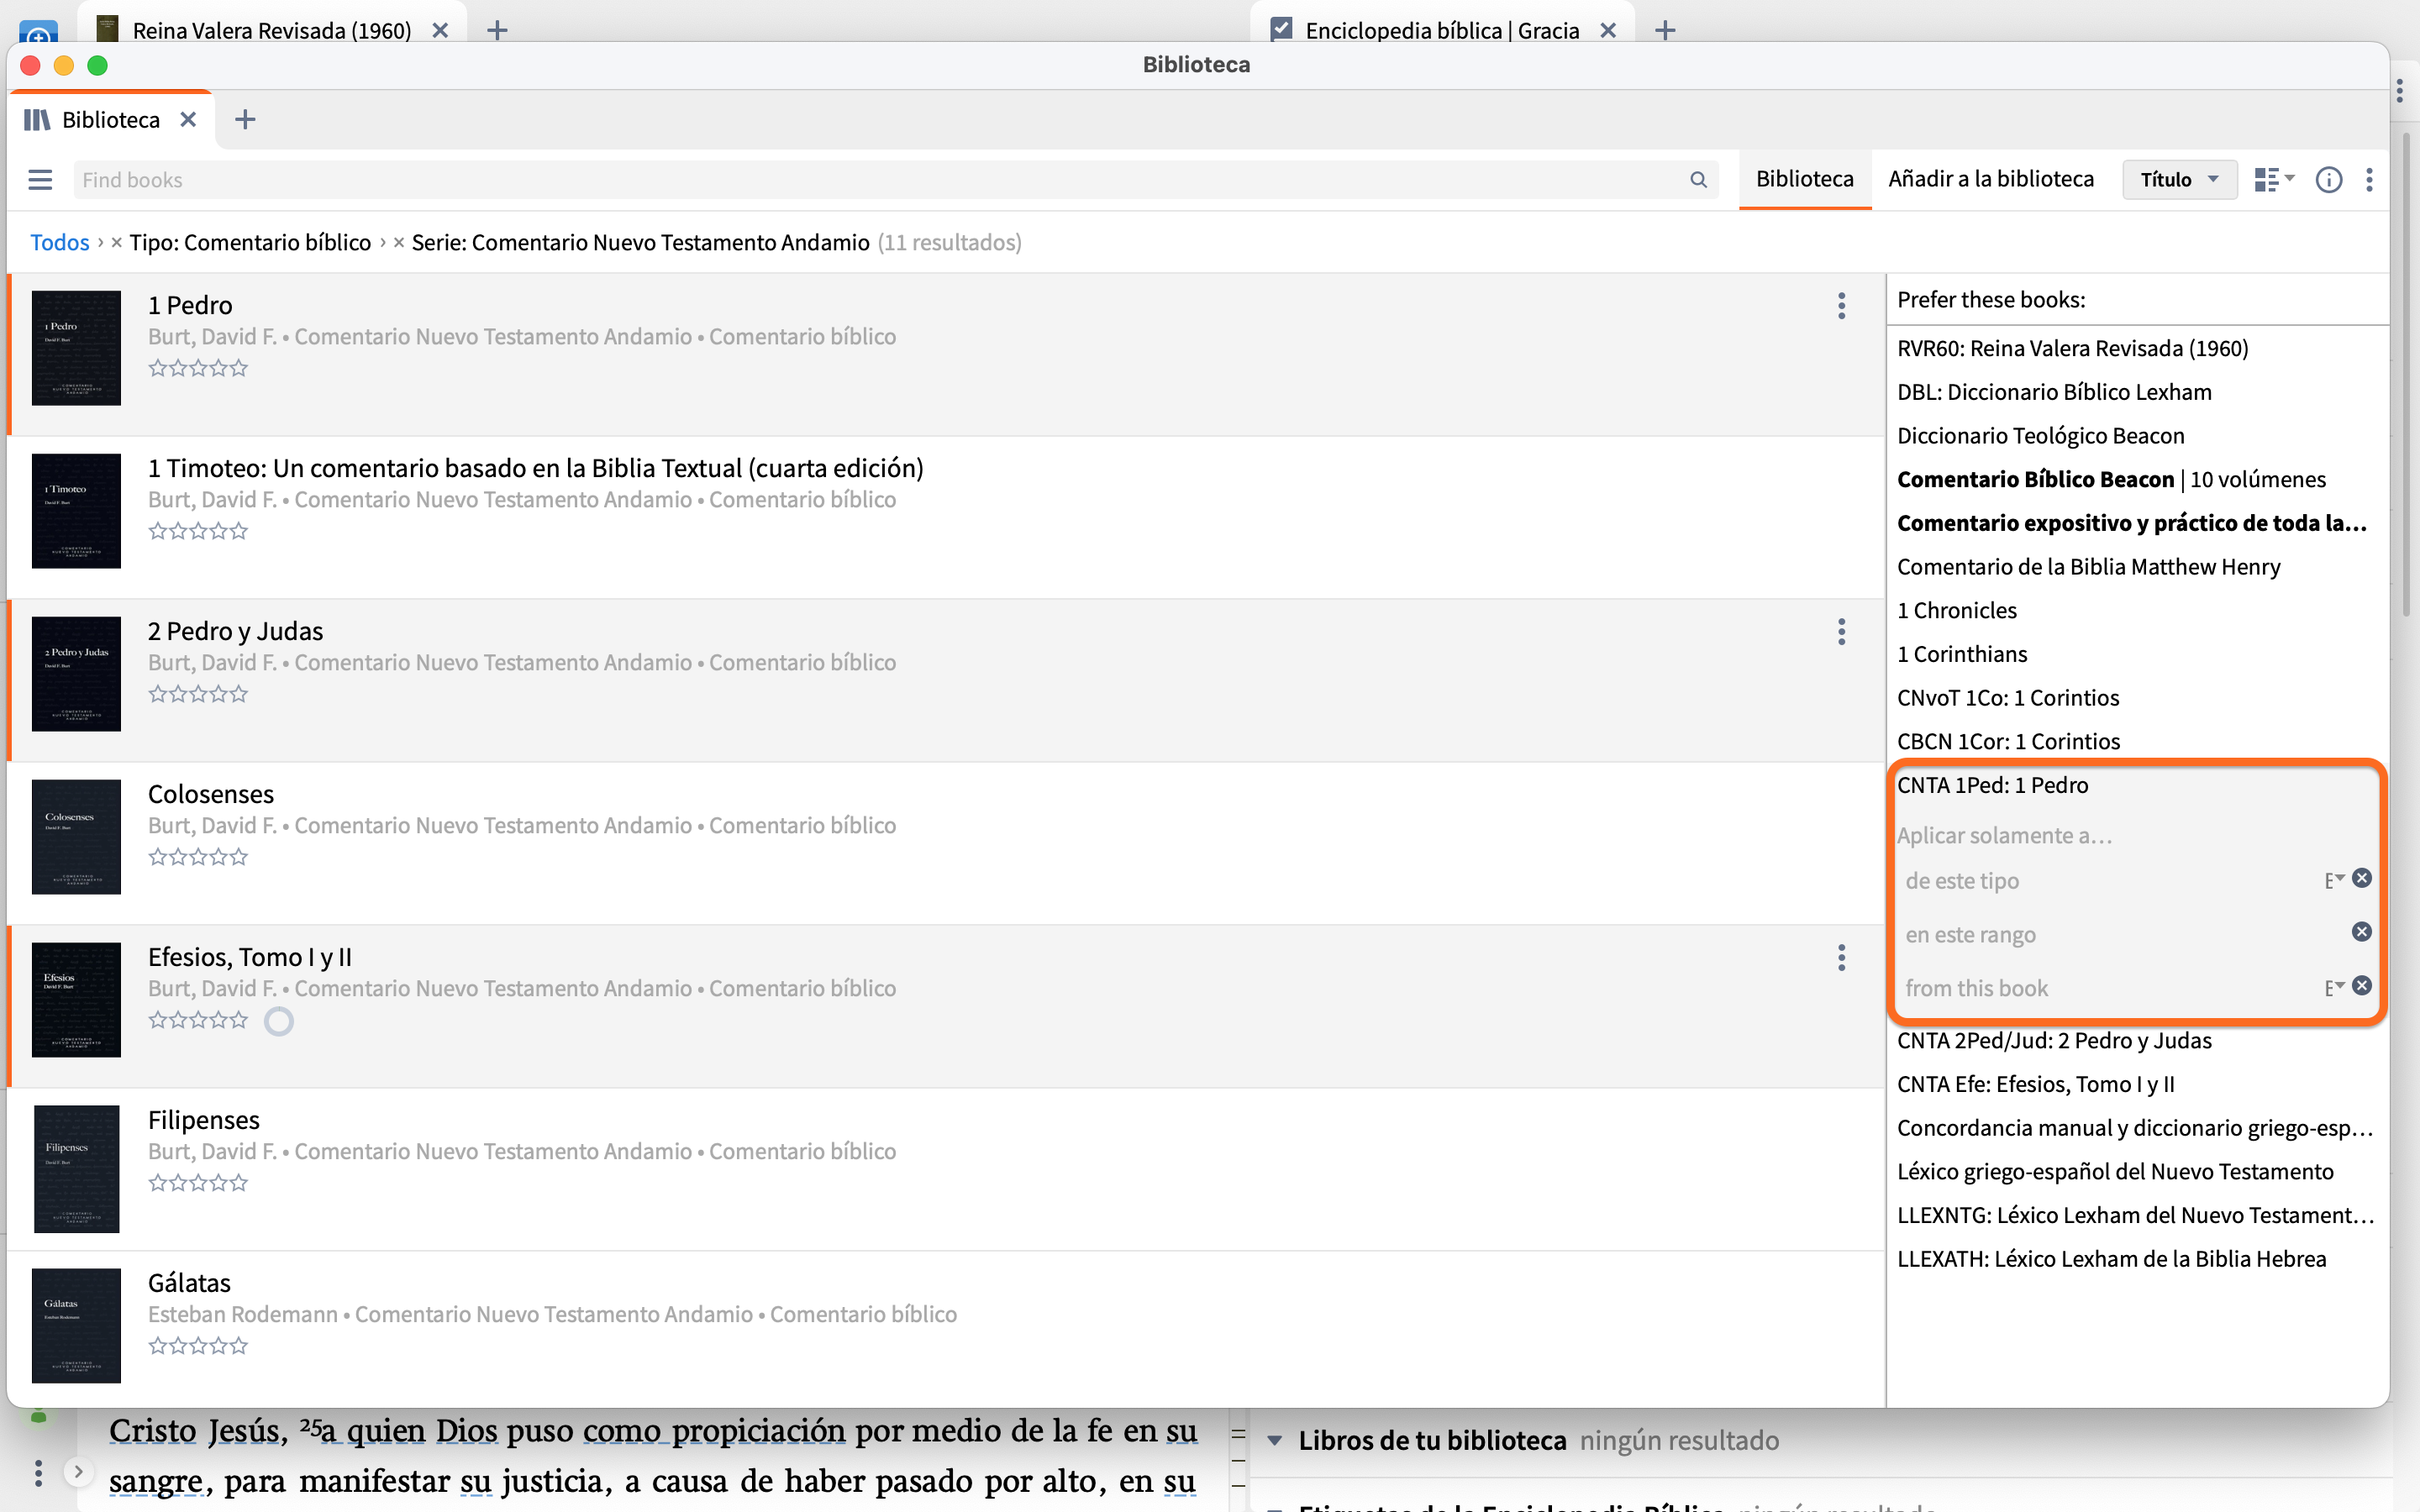The image size is (2420, 1512).
Task: Open the Título sort dropdown
Action: pyautogui.click(x=2179, y=180)
